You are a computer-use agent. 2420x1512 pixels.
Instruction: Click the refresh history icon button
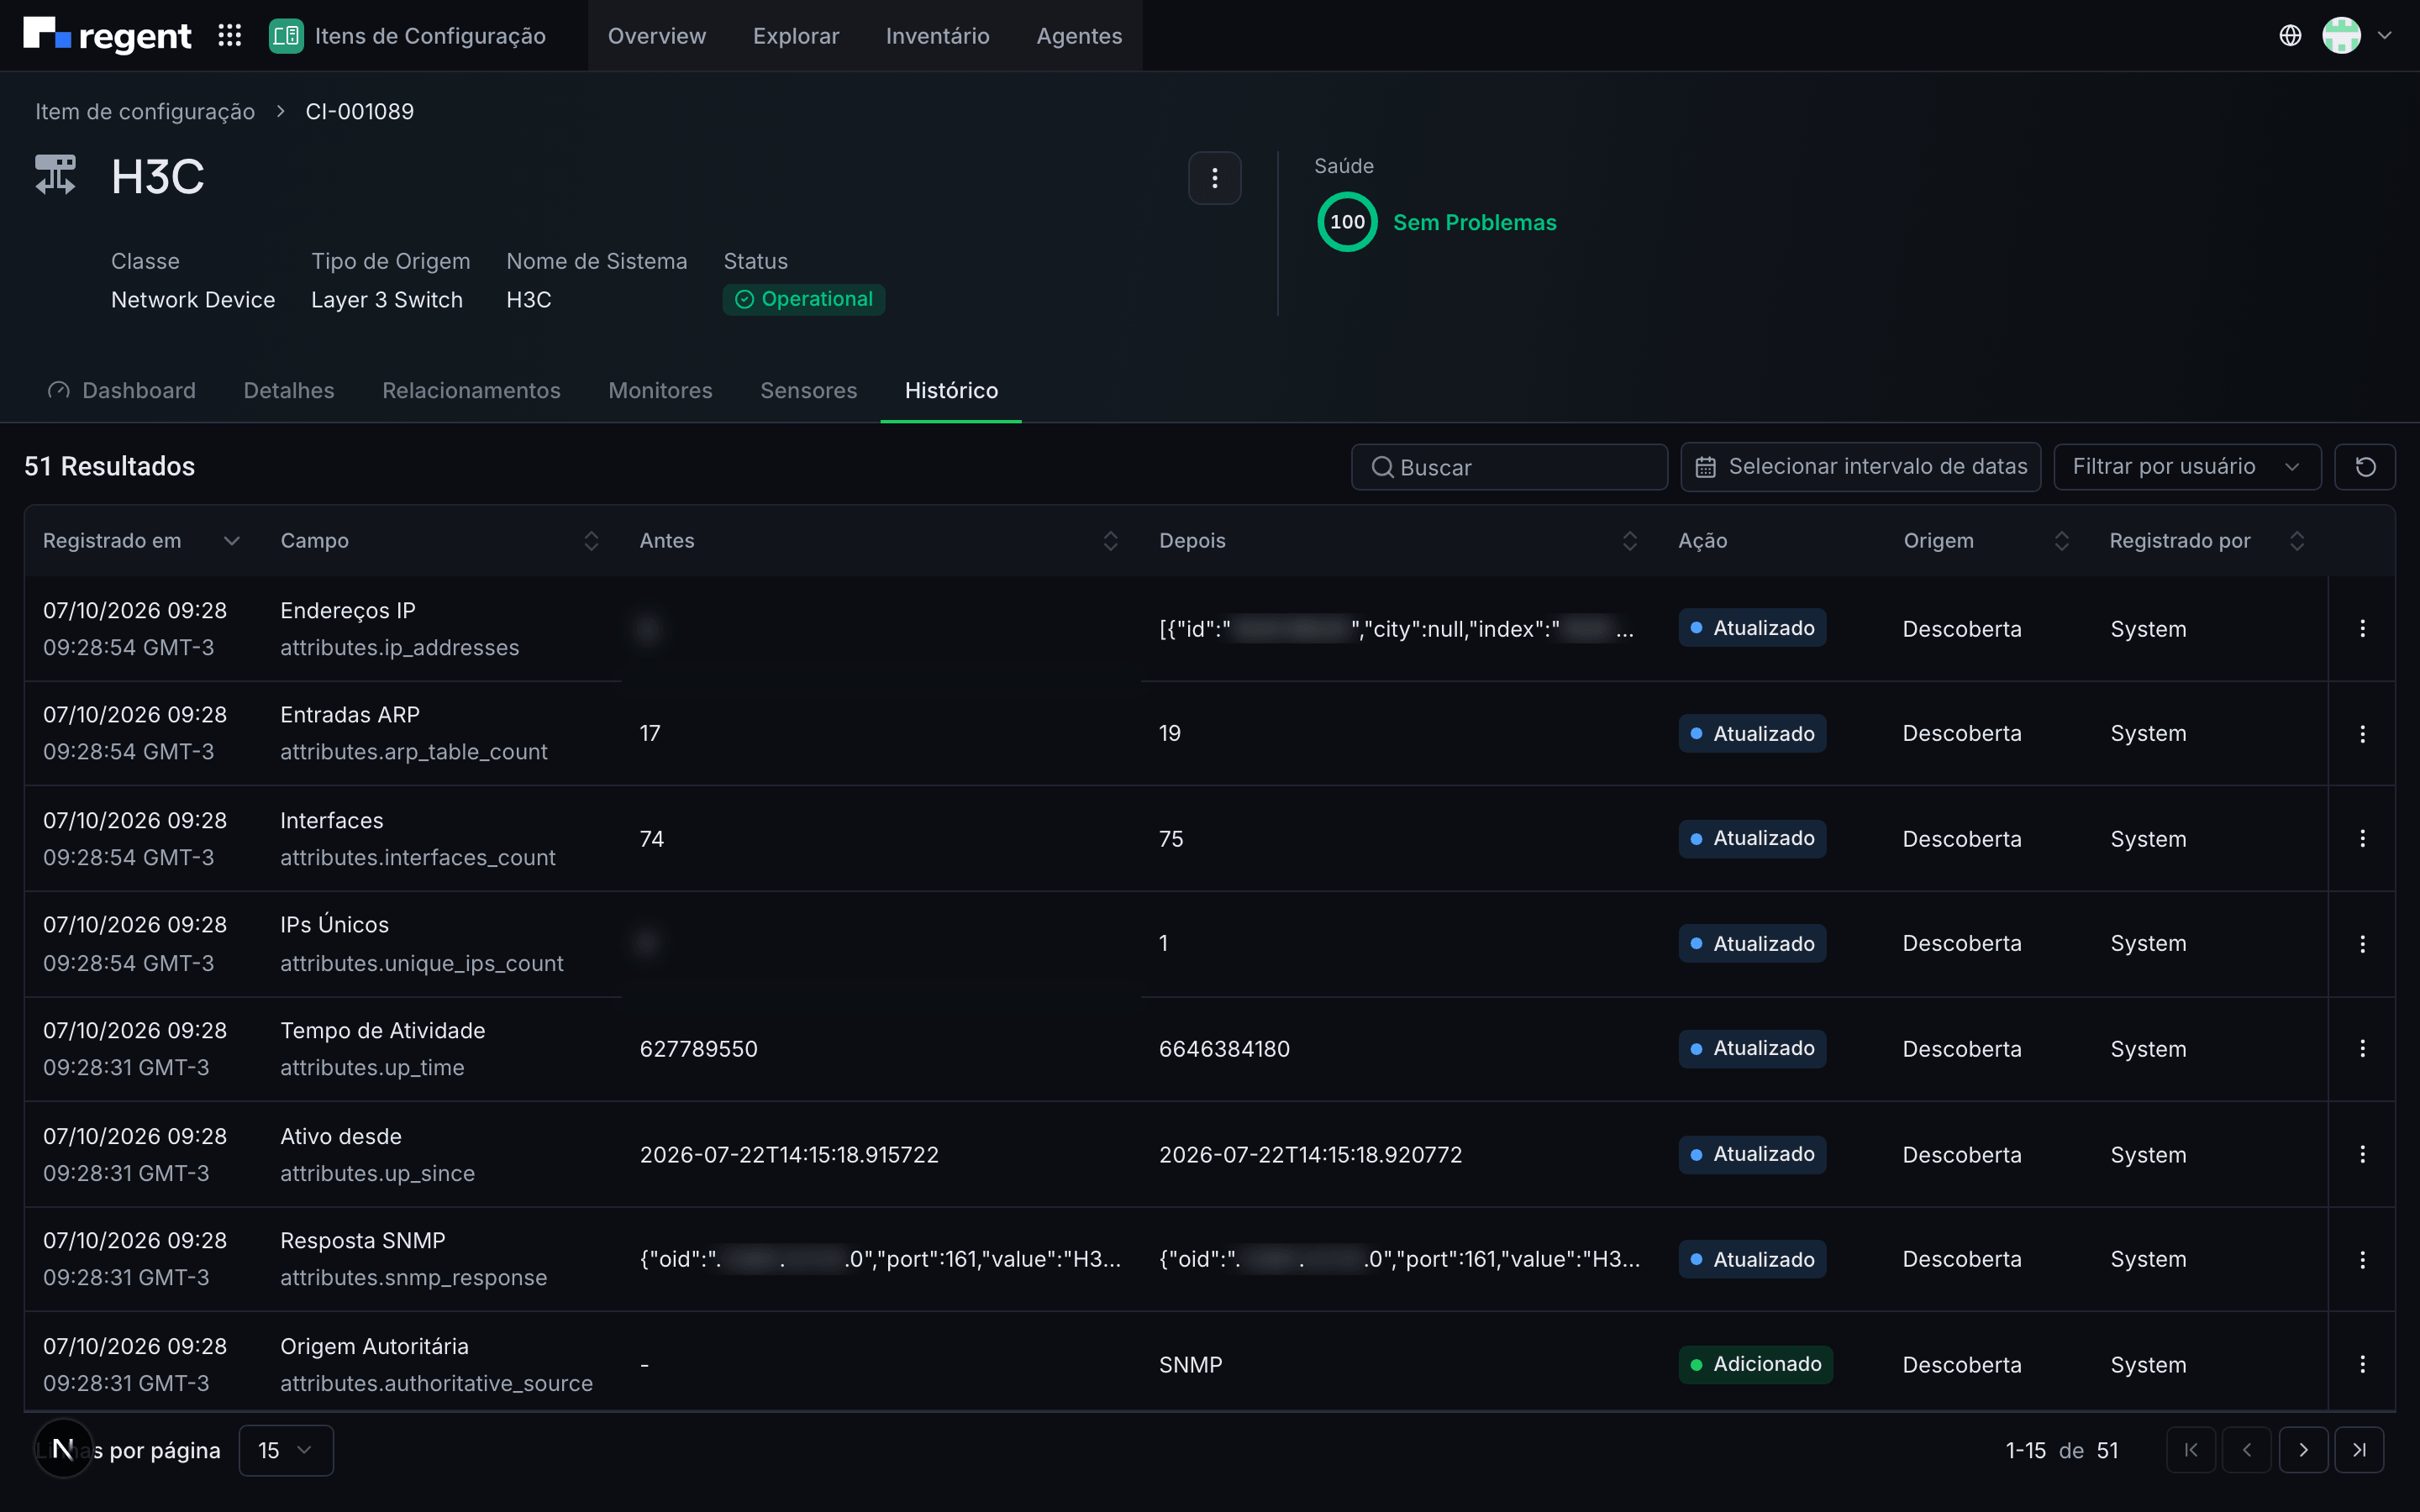click(2365, 467)
